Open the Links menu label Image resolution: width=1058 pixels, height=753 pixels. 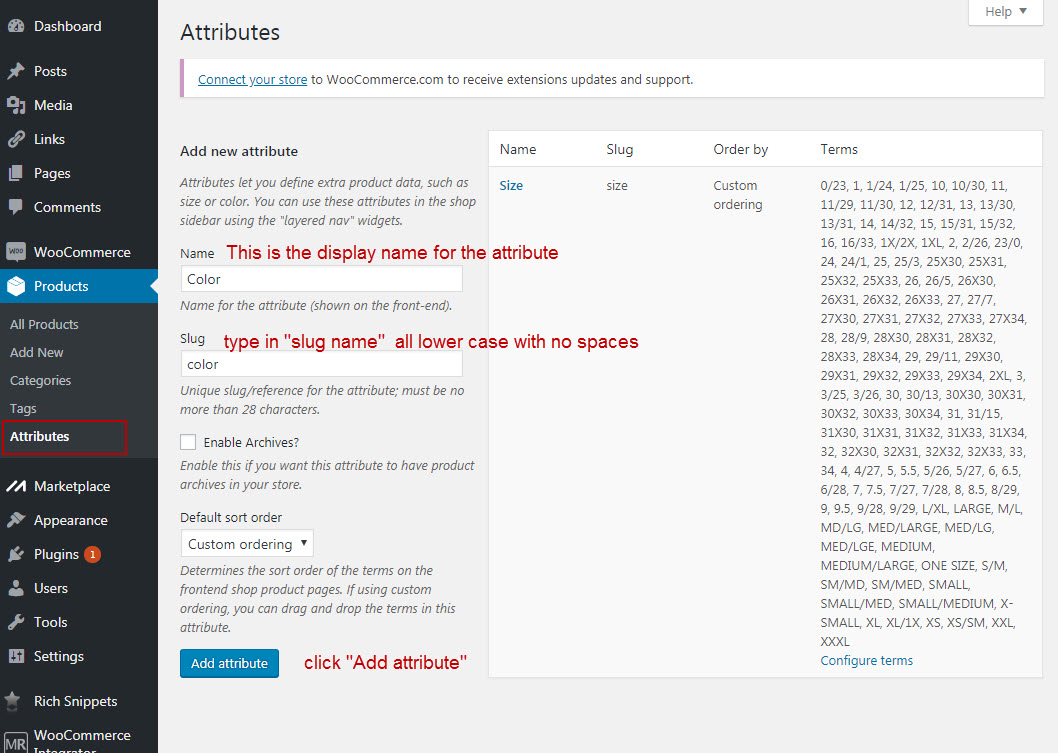tap(49, 139)
